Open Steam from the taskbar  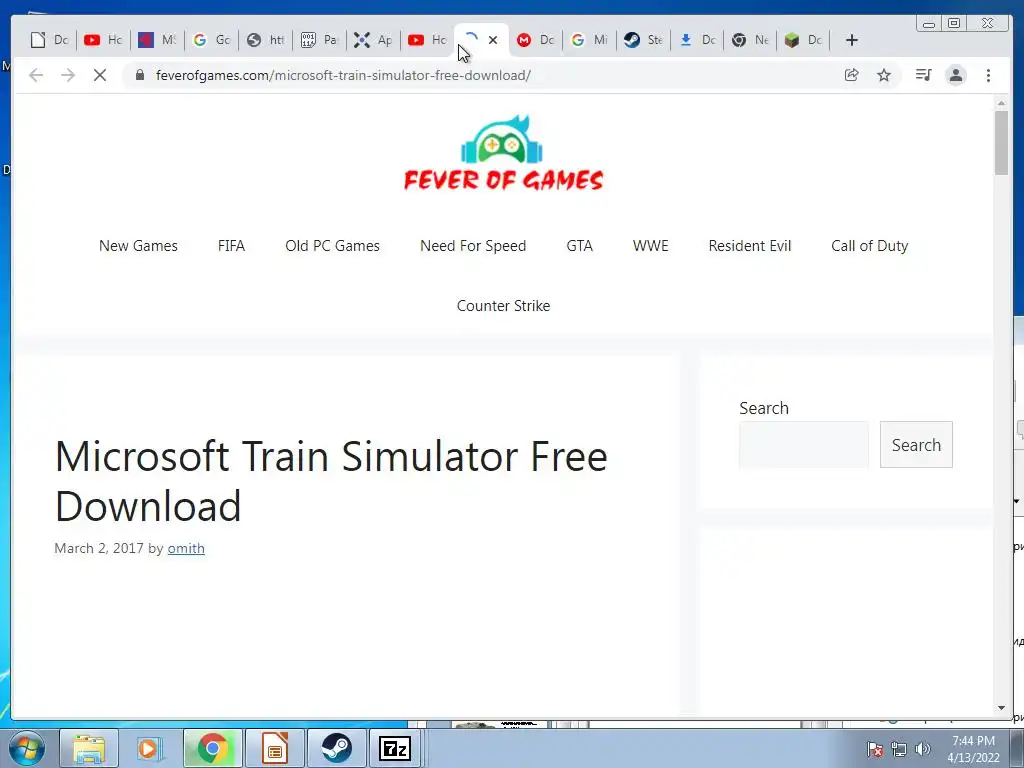coord(336,748)
